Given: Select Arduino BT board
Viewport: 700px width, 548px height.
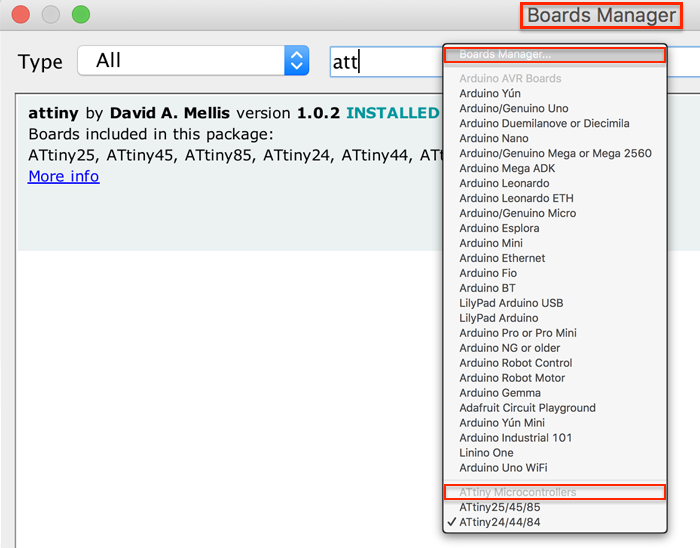Looking at the screenshot, I should (x=555, y=288).
